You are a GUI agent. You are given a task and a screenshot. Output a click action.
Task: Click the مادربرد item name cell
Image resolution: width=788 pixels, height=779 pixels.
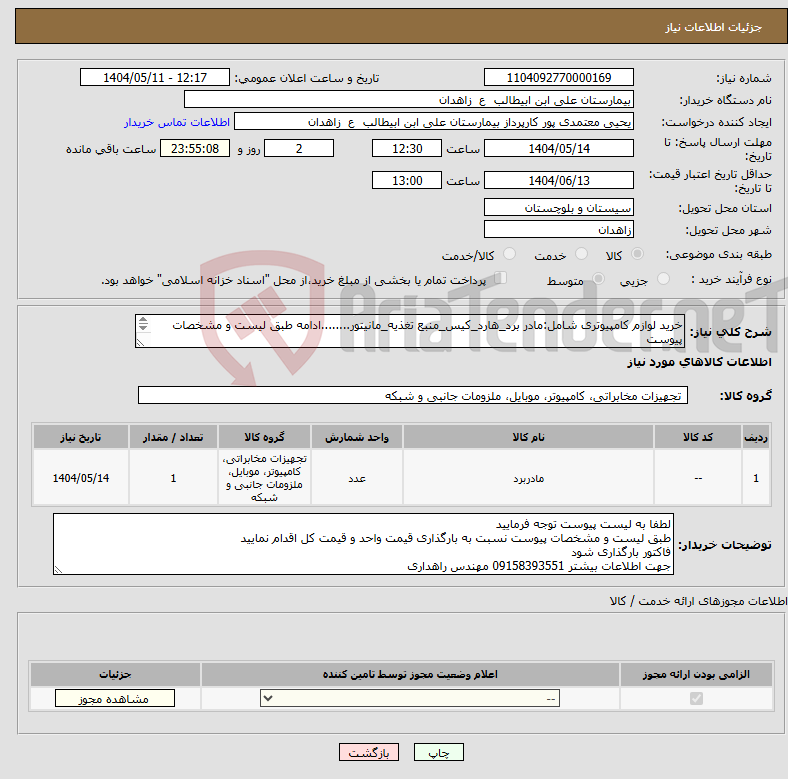(528, 478)
